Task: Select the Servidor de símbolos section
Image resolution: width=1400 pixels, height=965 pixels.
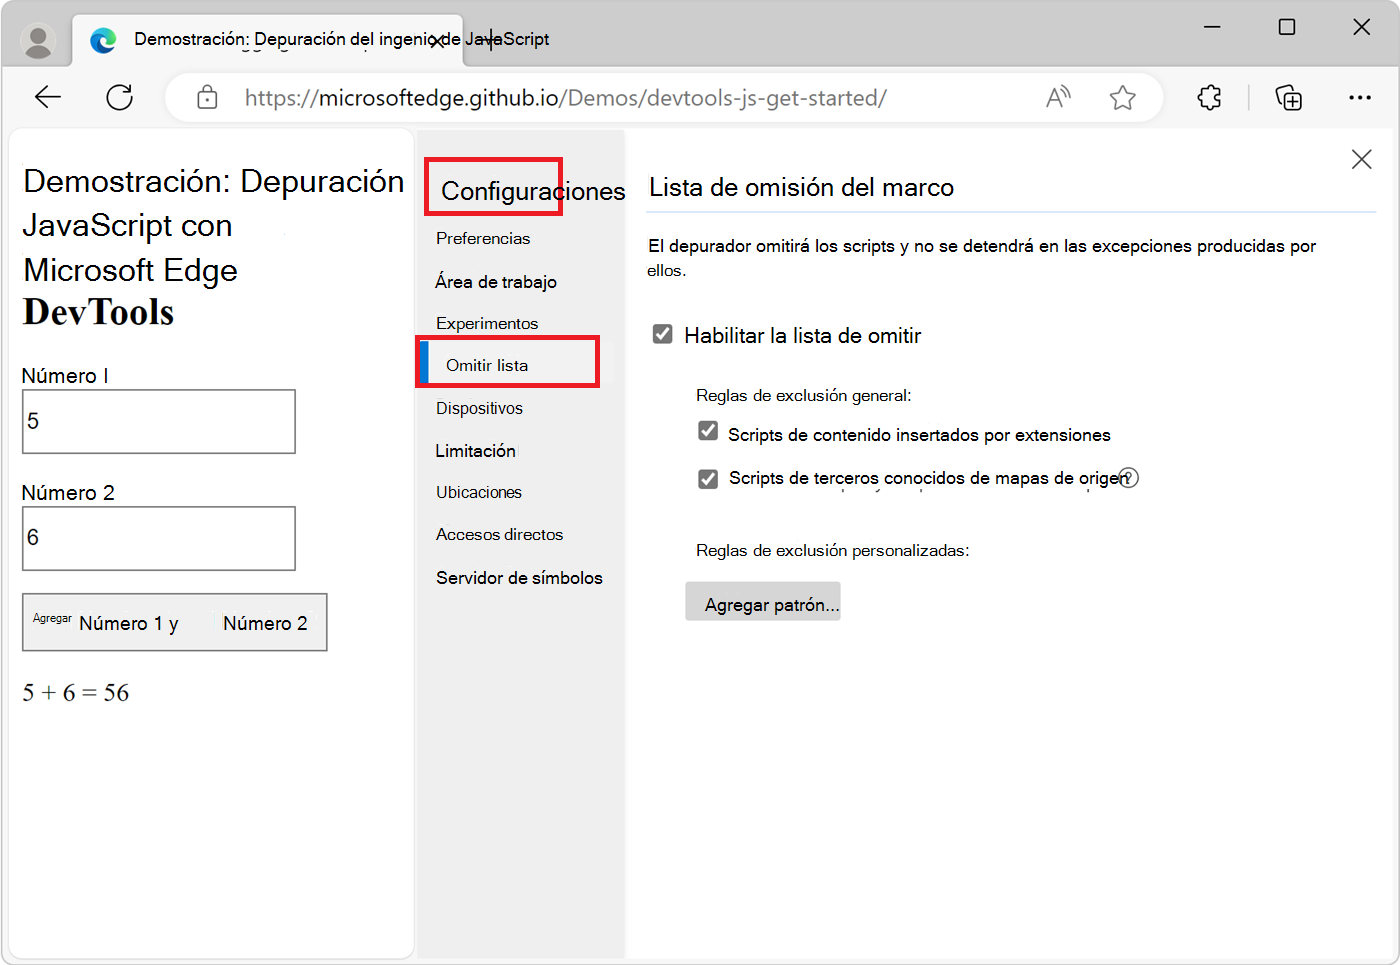Action: (x=518, y=577)
